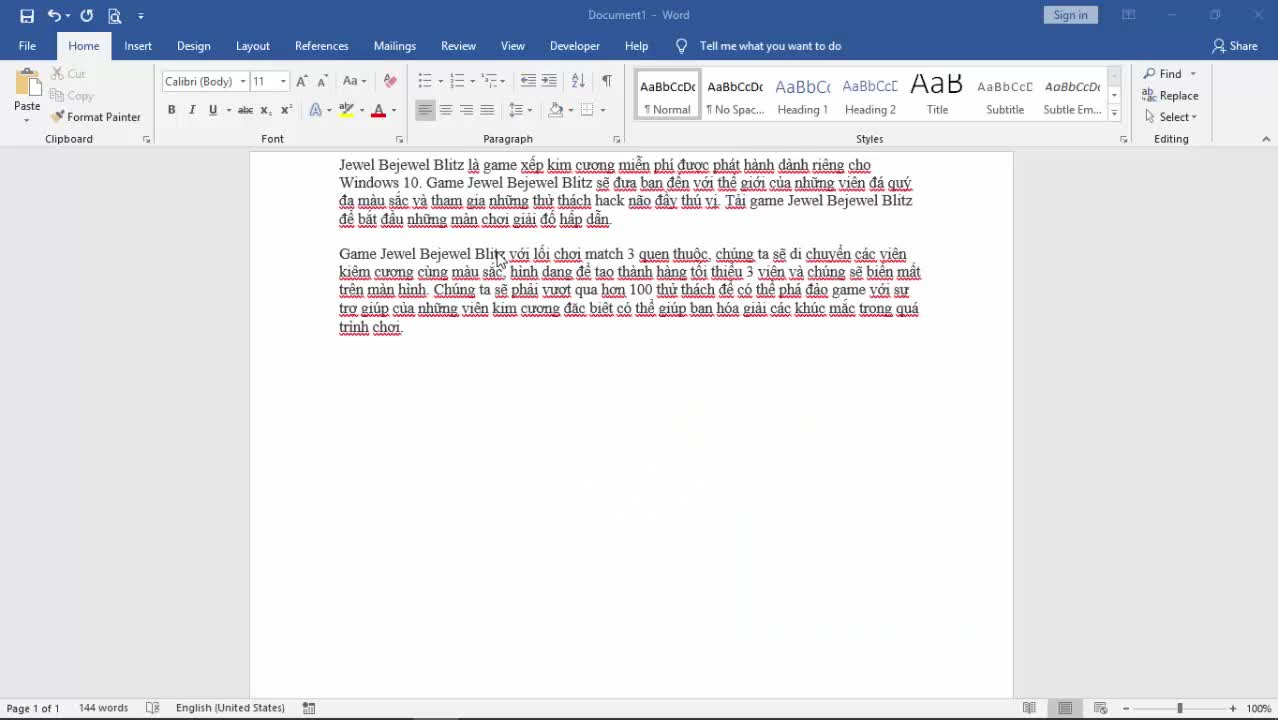
Task: Click the Tell me lightbulb icon
Action: [682, 46]
